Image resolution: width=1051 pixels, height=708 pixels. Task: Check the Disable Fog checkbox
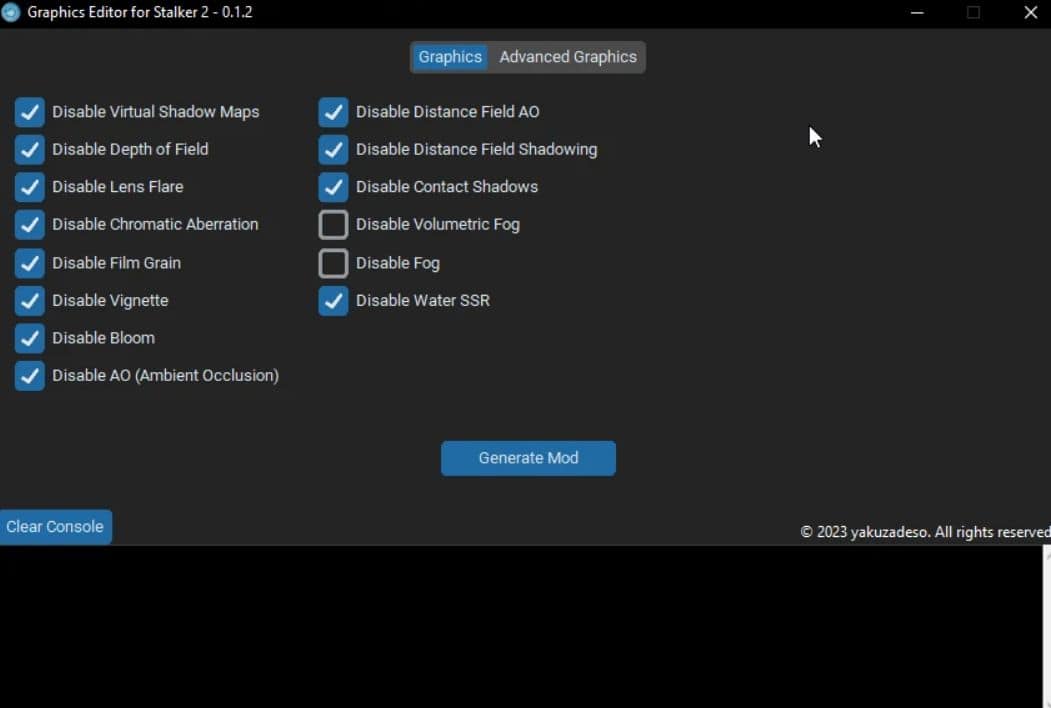pyautogui.click(x=333, y=262)
